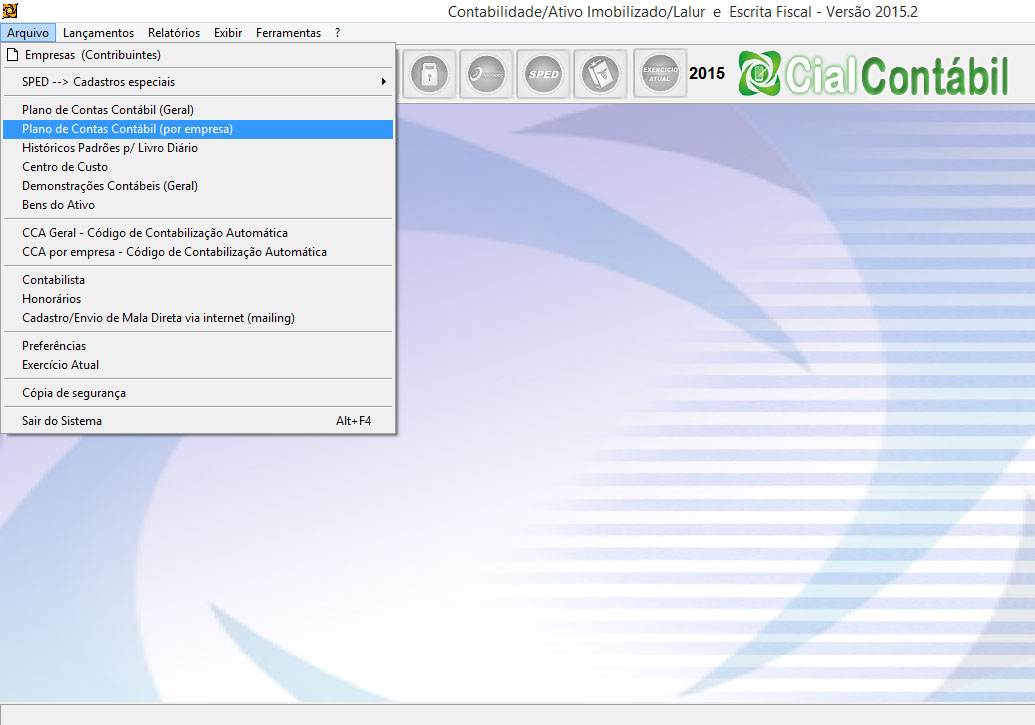Image resolution: width=1035 pixels, height=725 pixels.
Task: Click the book with caduceus toolbar icon
Action: tap(601, 74)
